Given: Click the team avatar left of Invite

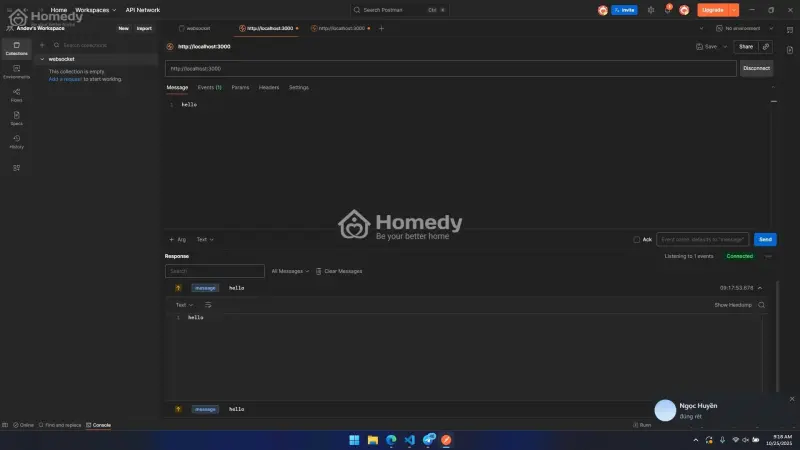Looking at the screenshot, I should pyautogui.click(x=603, y=10).
